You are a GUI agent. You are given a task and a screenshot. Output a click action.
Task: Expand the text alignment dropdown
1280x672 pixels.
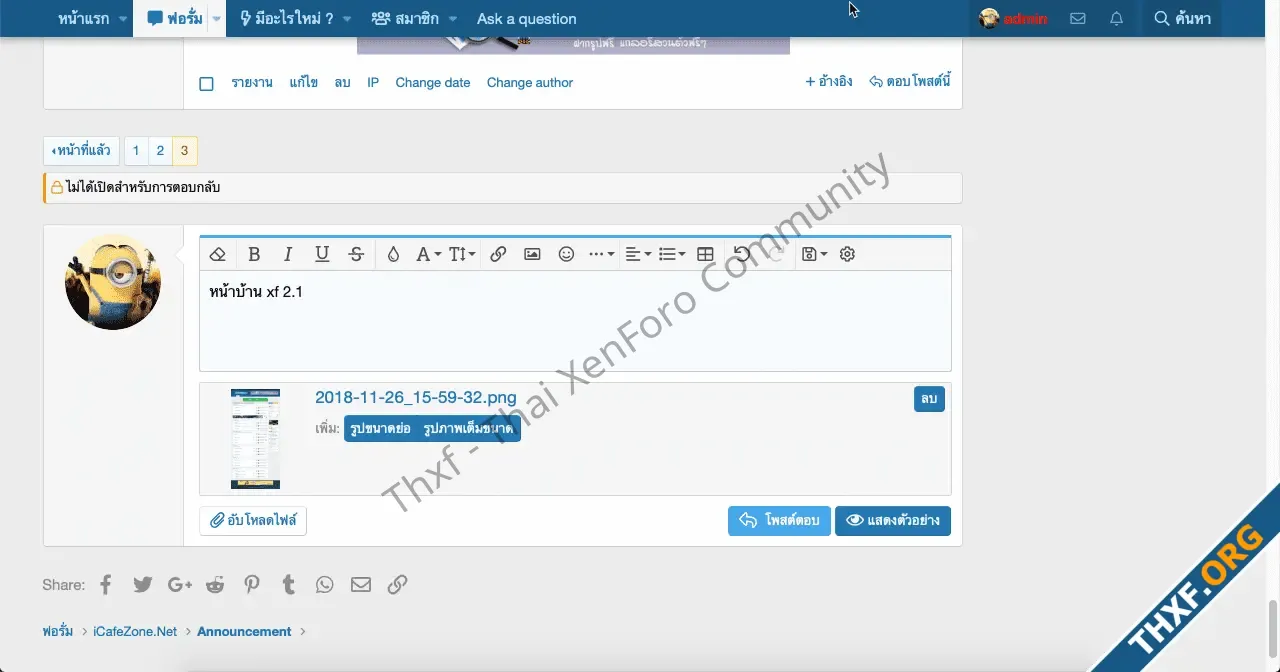click(x=636, y=254)
